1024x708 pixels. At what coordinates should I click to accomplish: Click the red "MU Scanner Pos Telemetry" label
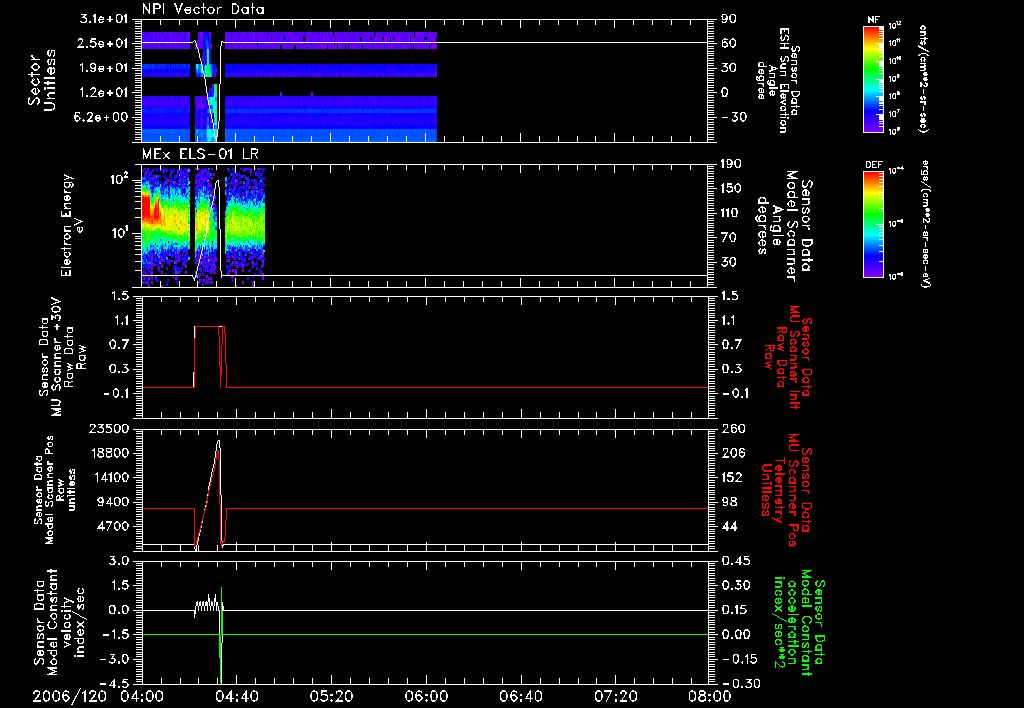785,490
